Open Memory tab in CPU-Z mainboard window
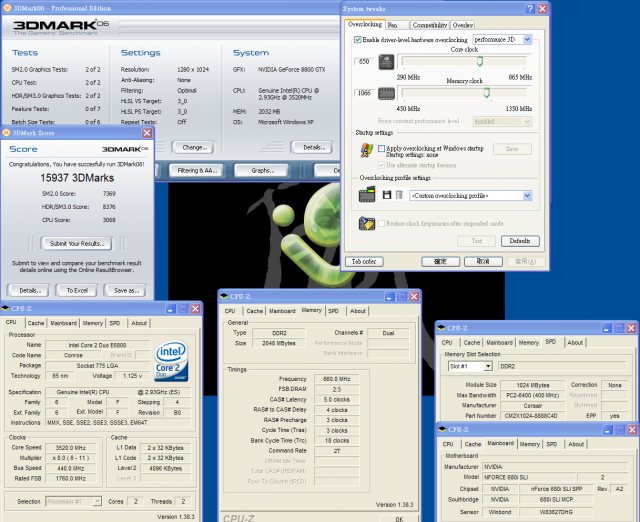This screenshot has height=522, width=640. [x=530, y=444]
